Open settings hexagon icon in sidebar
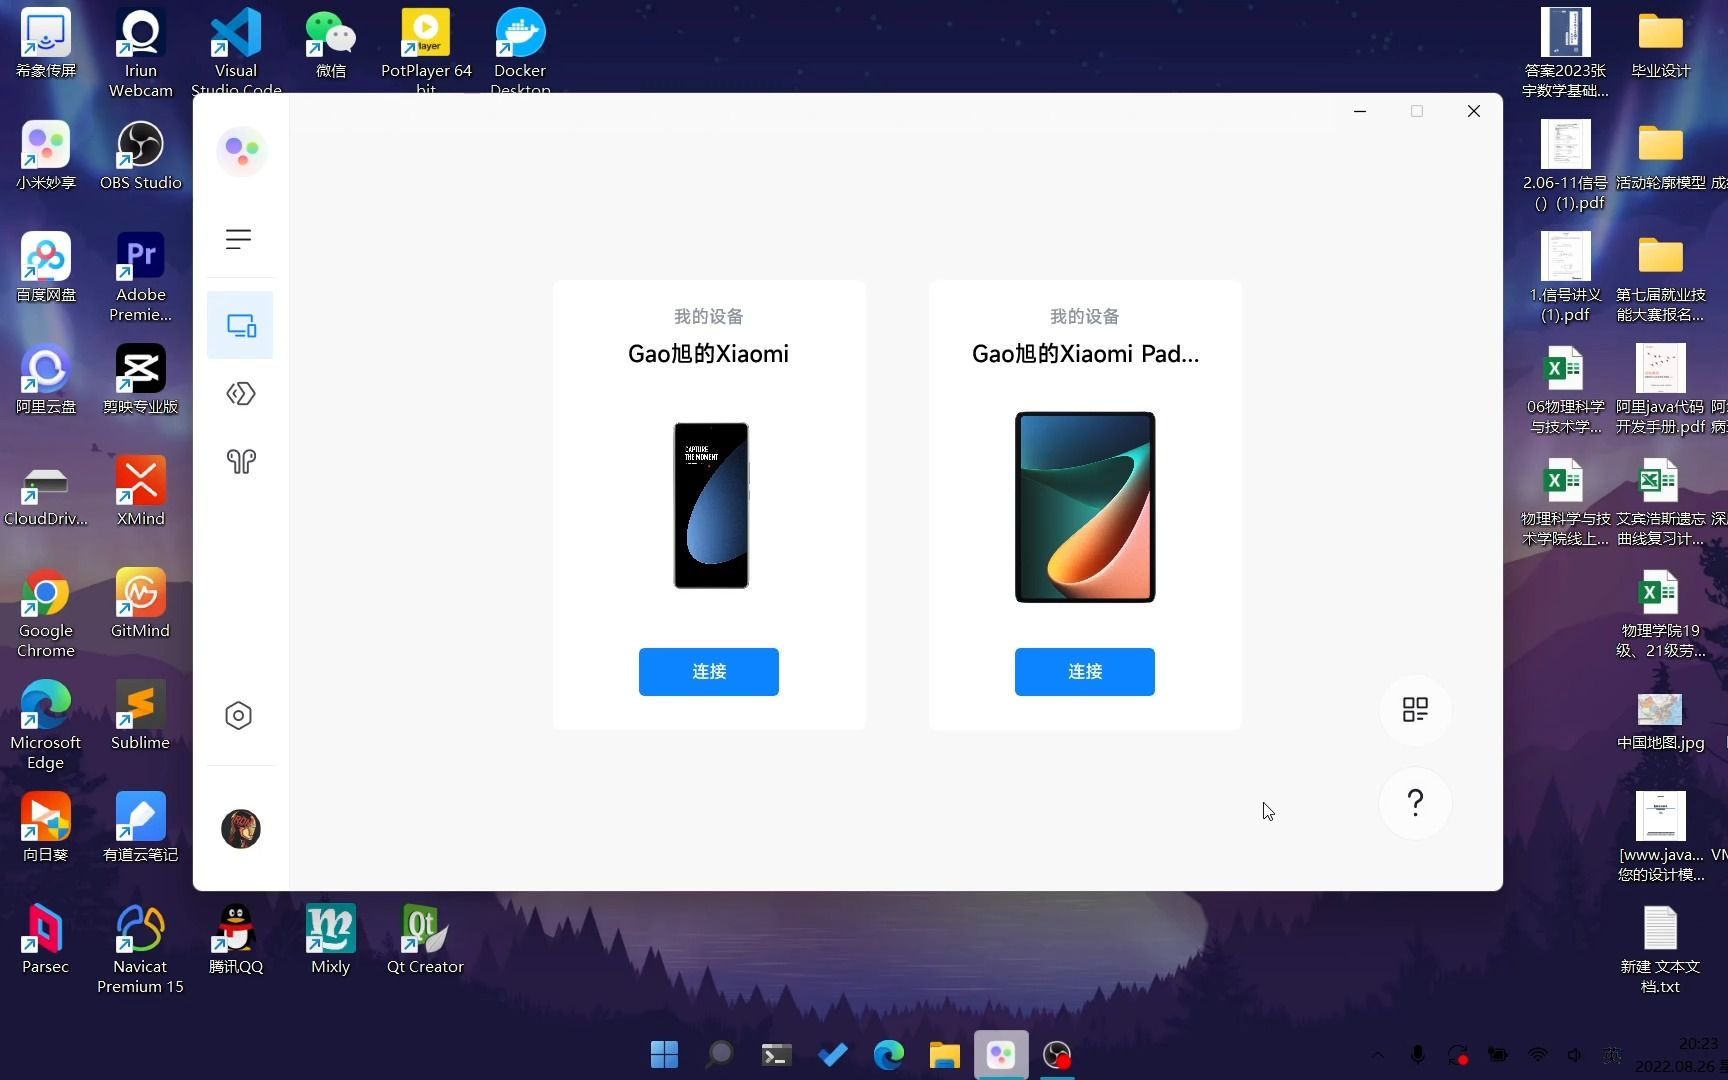 tap(238, 715)
